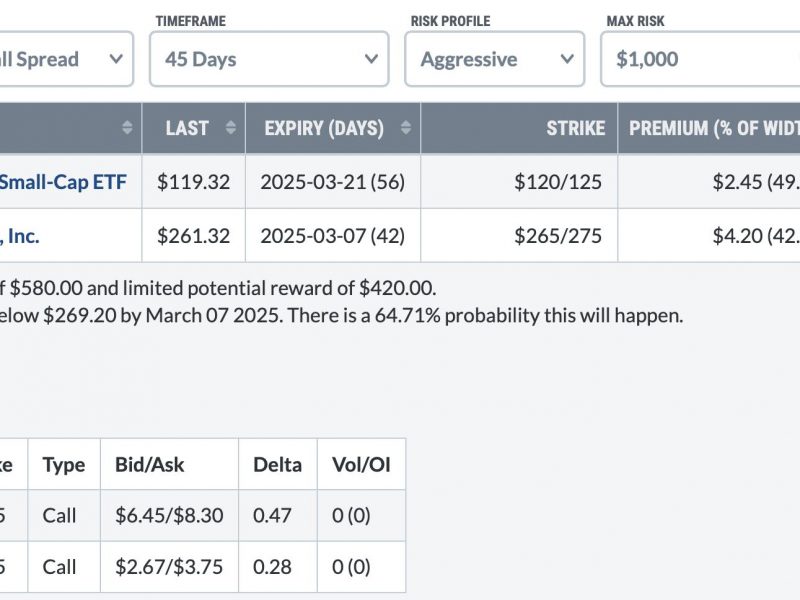Viewport: 800px width, 600px height.
Task: Open the Inc. company link
Action: tap(19, 236)
